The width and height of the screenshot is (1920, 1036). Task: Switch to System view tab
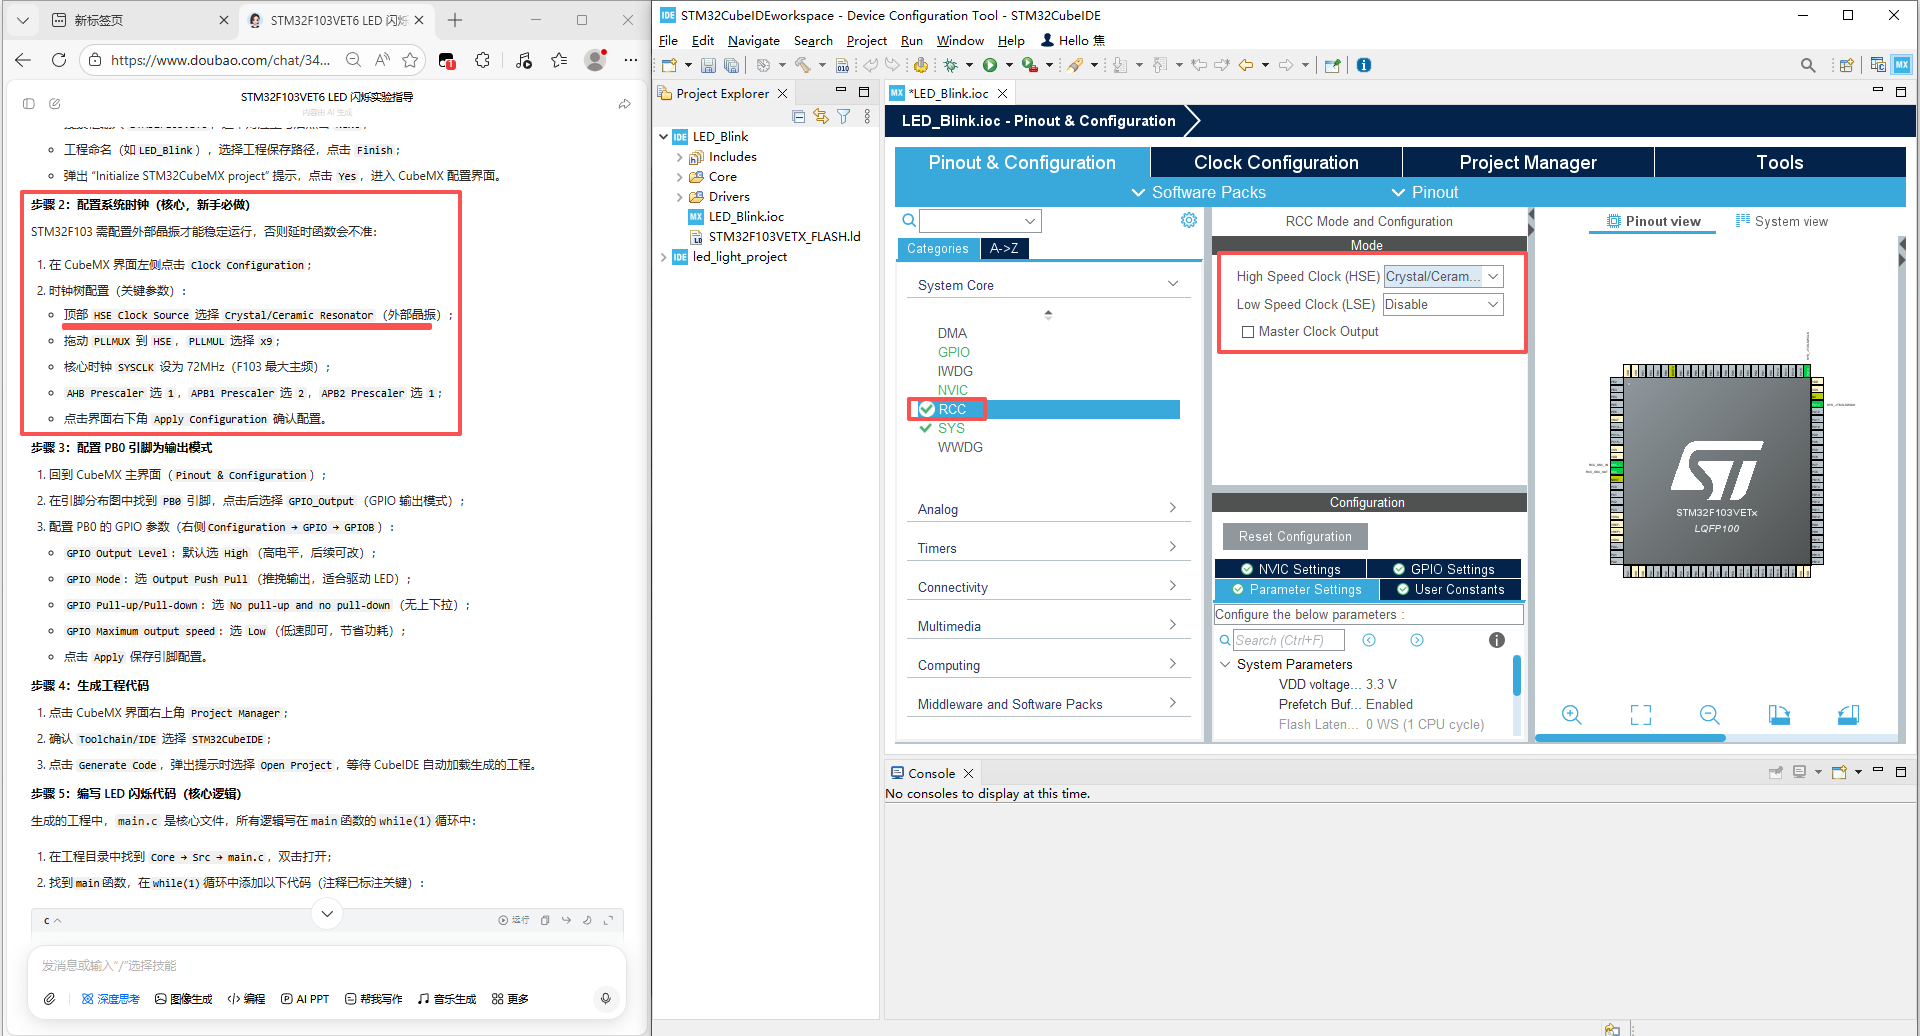tap(1781, 221)
